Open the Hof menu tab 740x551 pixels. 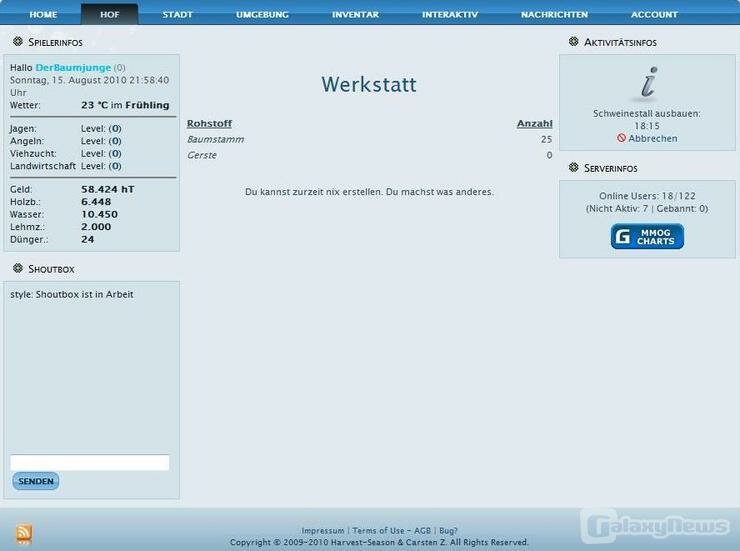click(x=109, y=15)
